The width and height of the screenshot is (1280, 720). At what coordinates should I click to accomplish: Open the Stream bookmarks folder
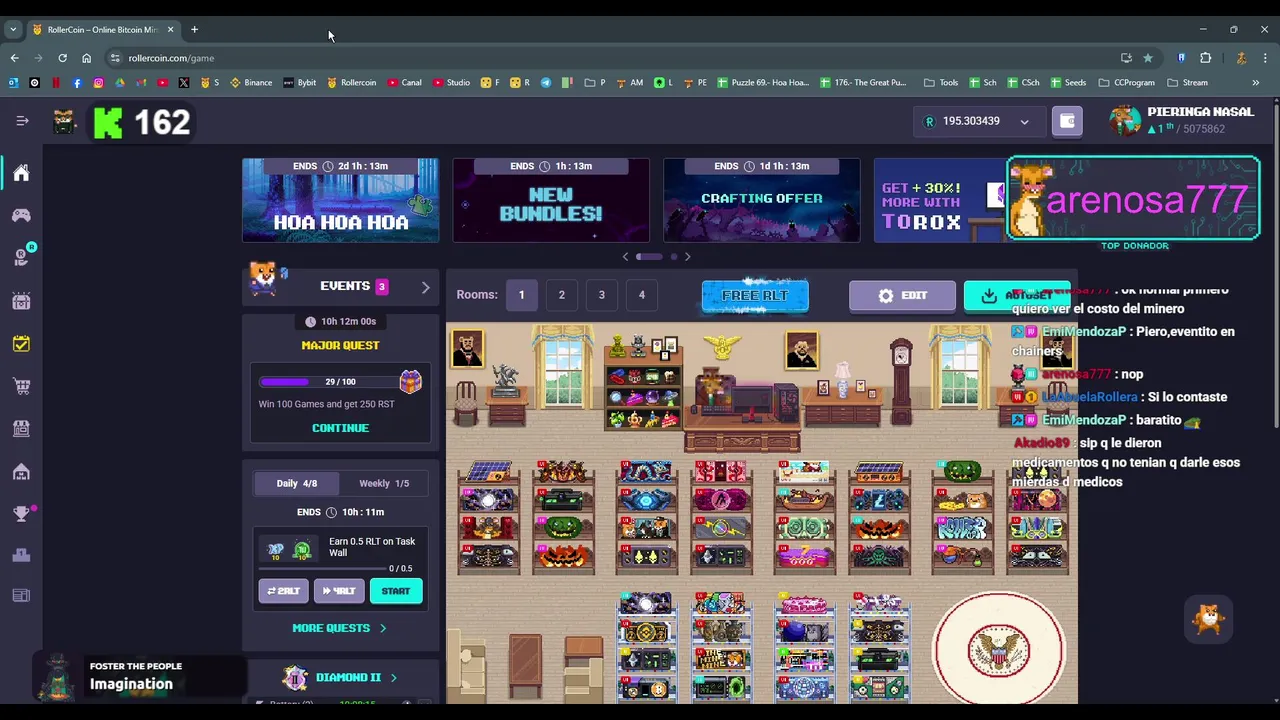pos(1187,83)
